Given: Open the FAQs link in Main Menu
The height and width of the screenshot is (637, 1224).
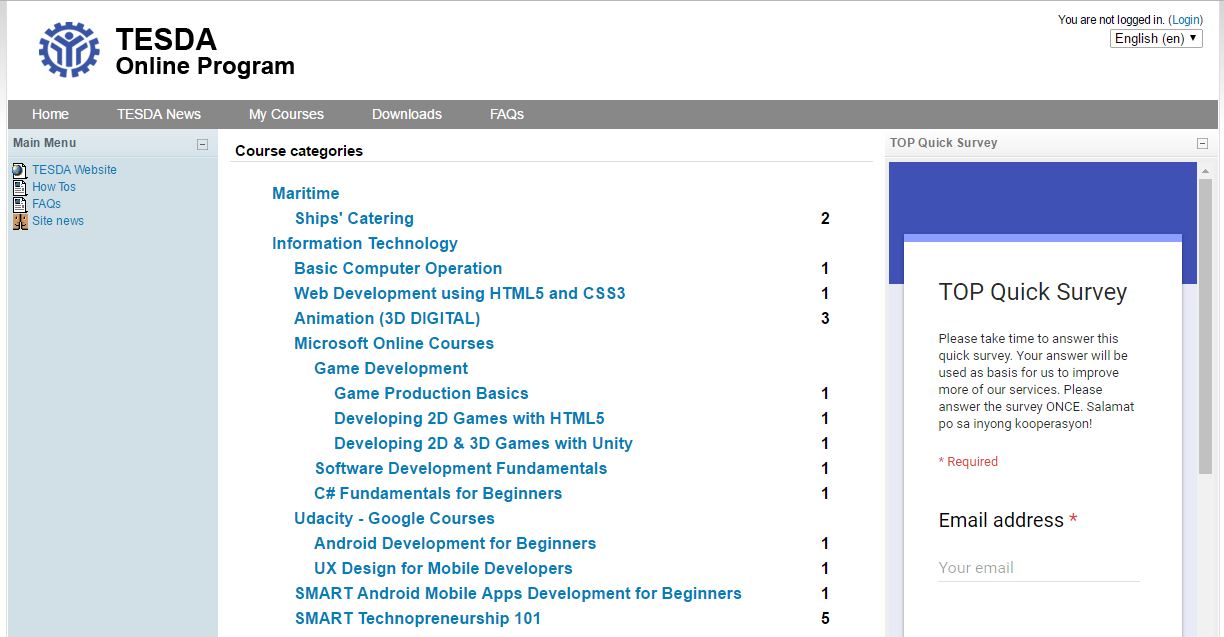Looking at the screenshot, I should [x=46, y=204].
